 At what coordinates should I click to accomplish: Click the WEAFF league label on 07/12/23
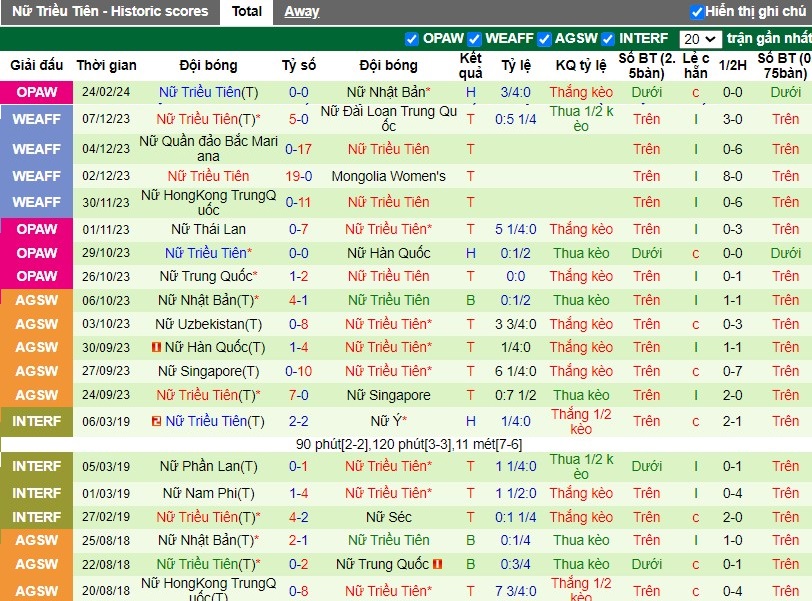pos(37,120)
